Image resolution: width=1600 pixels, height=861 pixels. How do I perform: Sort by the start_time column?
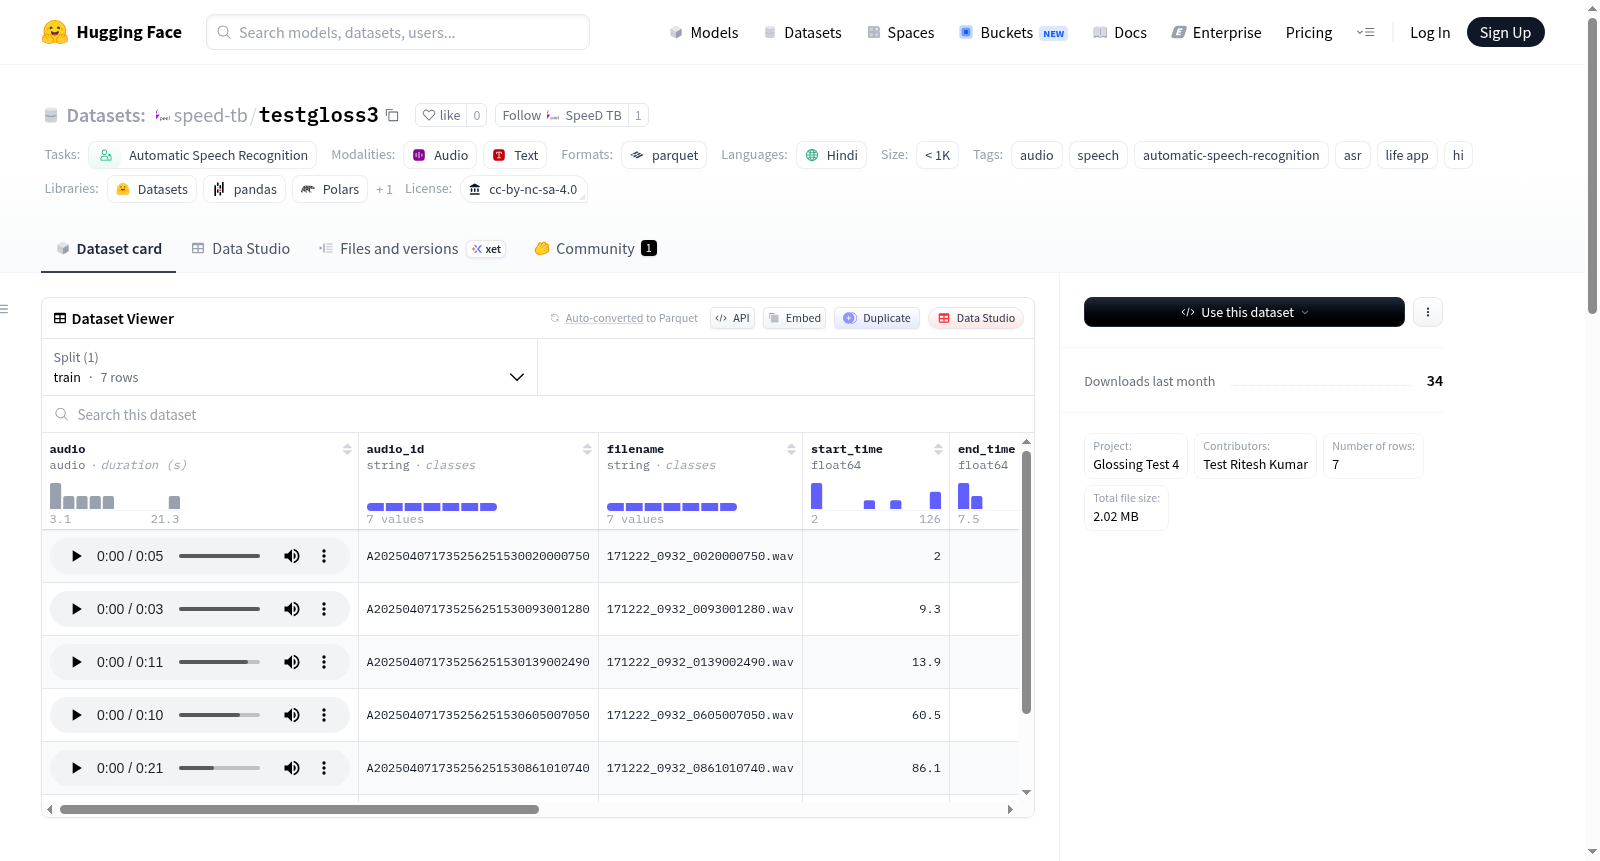(x=938, y=449)
